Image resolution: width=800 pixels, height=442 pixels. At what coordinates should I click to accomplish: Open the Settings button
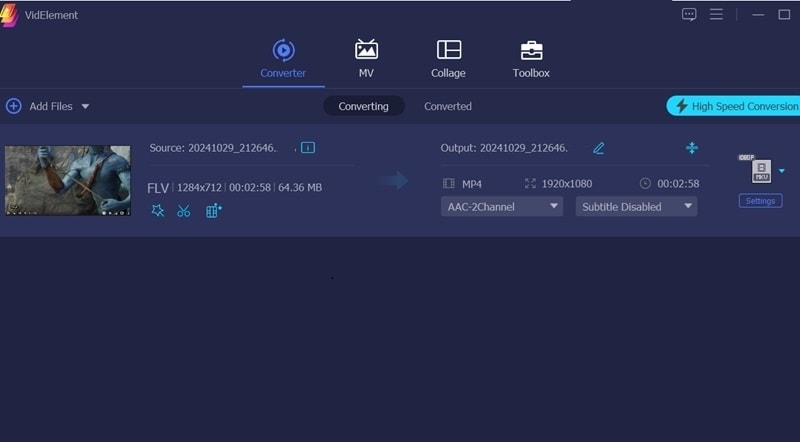(x=760, y=201)
